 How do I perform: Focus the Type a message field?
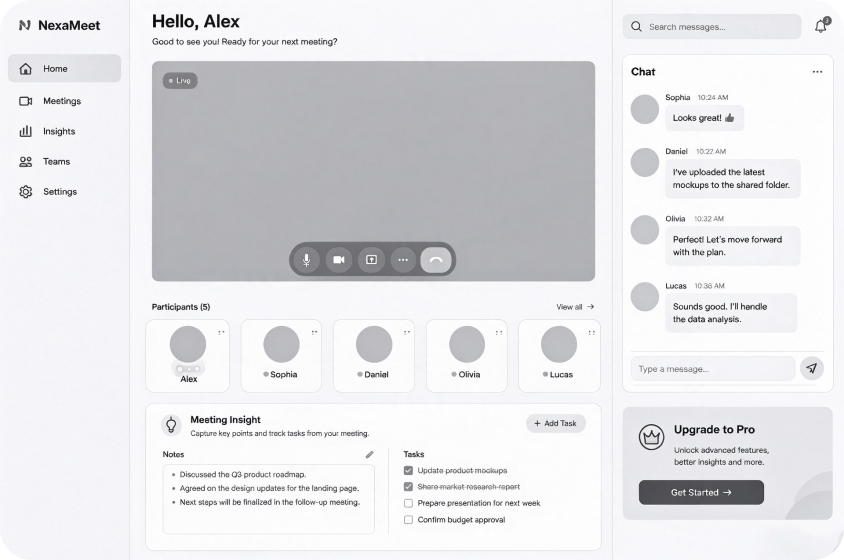coord(713,369)
